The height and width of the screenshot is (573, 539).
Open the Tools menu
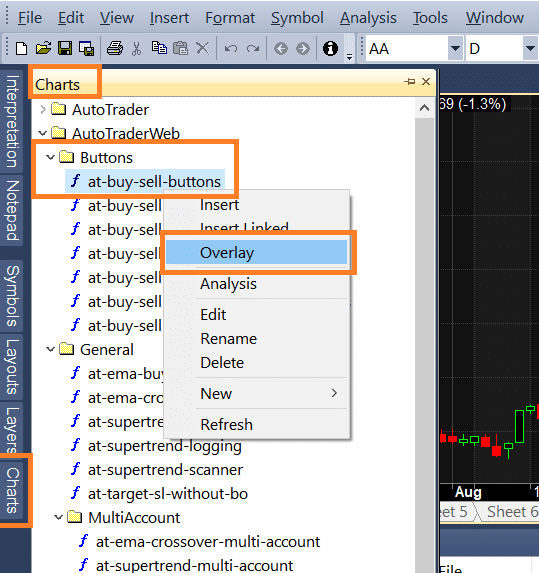(x=430, y=18)
